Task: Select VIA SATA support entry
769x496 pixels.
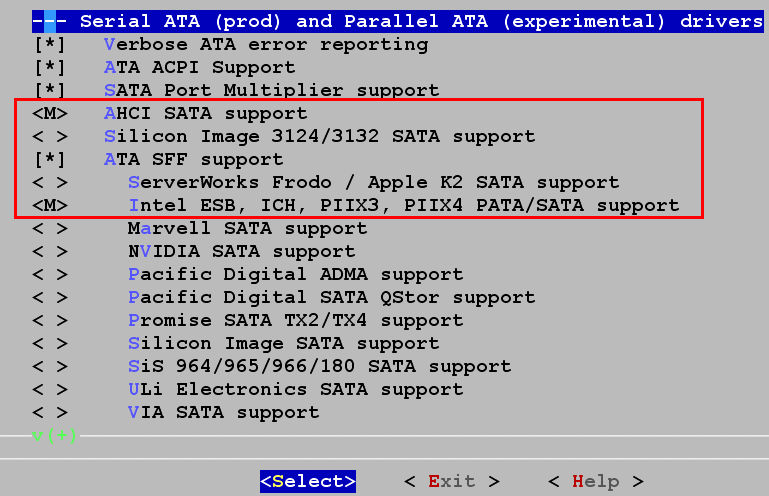Action: coord(223,412)
